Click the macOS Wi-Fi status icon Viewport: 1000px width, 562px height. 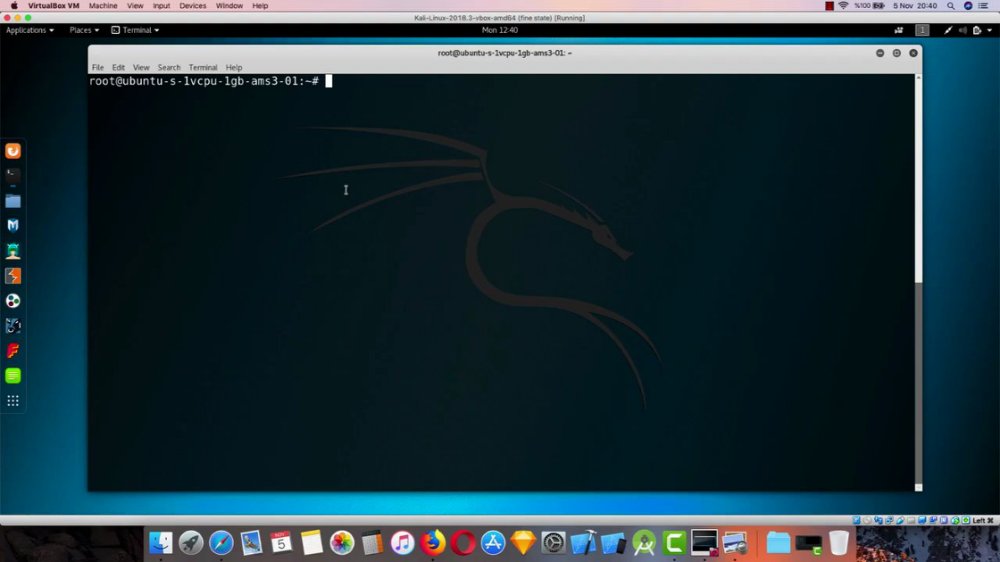click(843, 6)
